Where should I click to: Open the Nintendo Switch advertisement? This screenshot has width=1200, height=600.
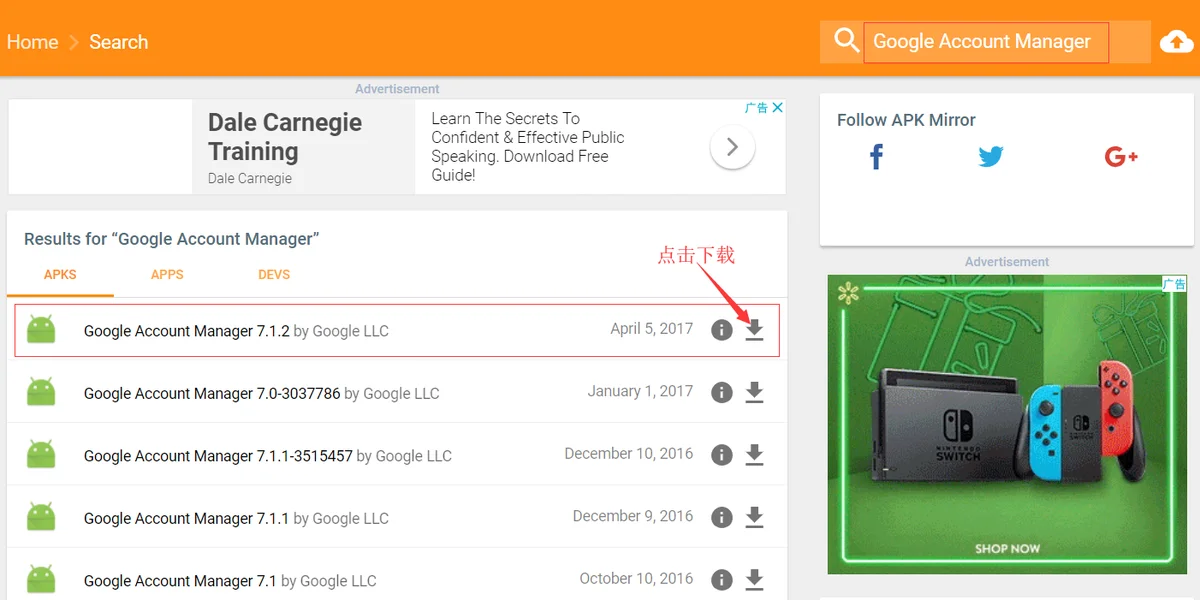click(x=1007, y=425)
